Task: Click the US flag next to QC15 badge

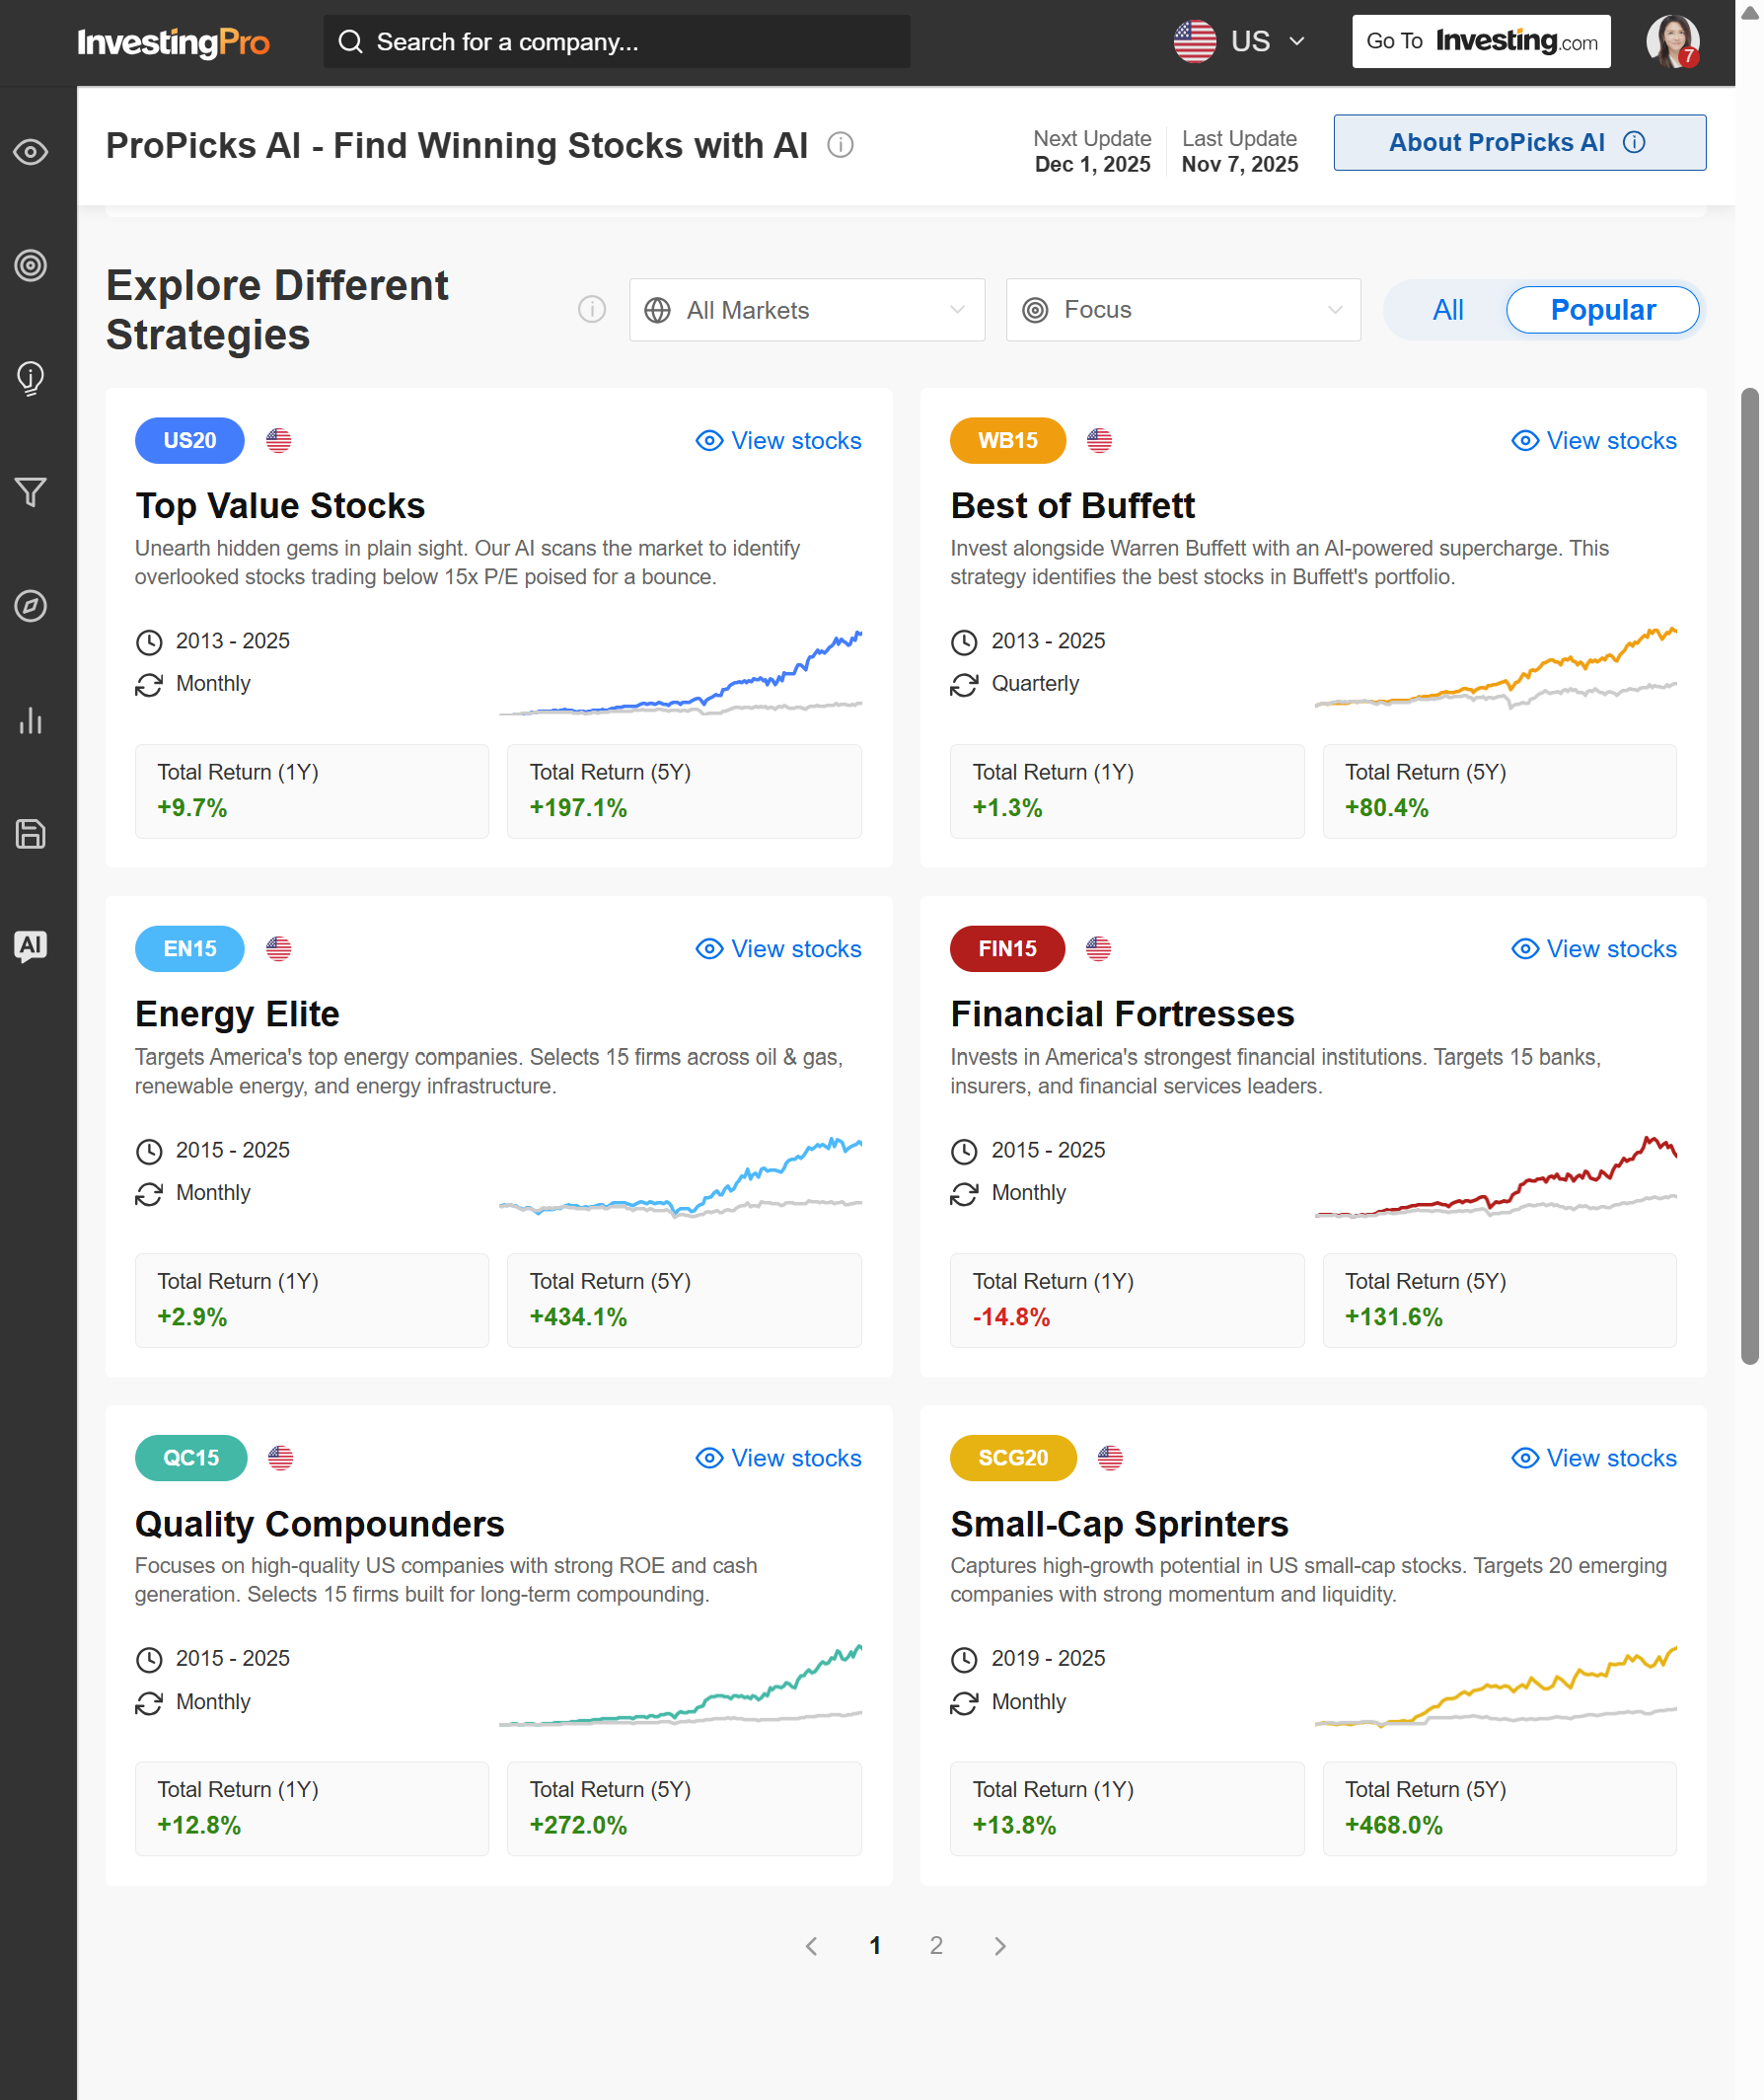Action: [x=281, y=1458]
